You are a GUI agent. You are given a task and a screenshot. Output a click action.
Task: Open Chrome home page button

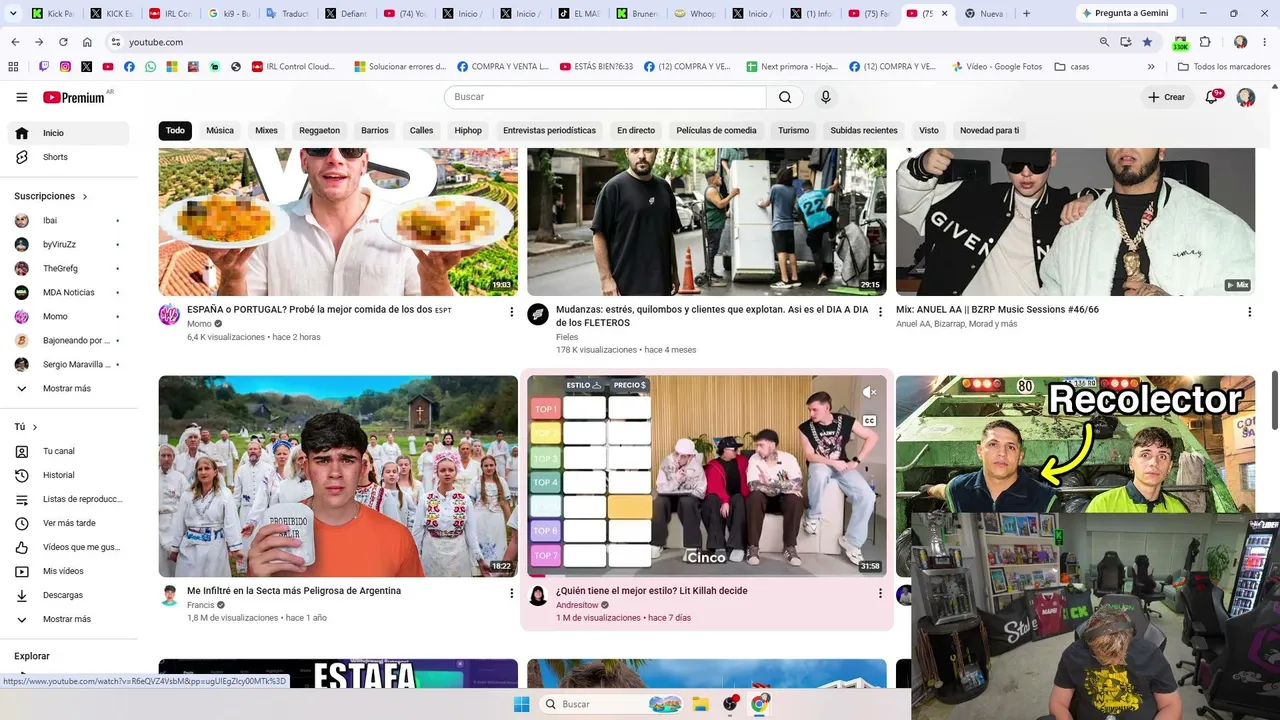click(x=87, y=42)
